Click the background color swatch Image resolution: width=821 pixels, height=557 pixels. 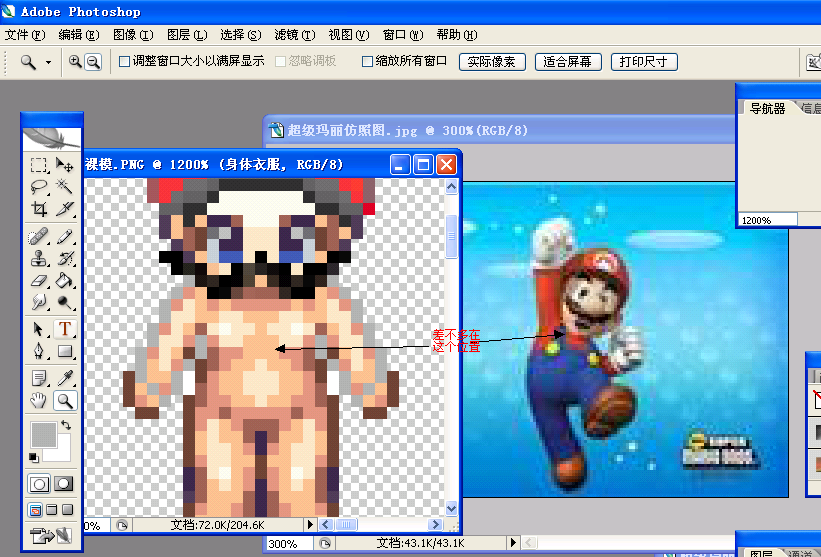click(62, 452)
